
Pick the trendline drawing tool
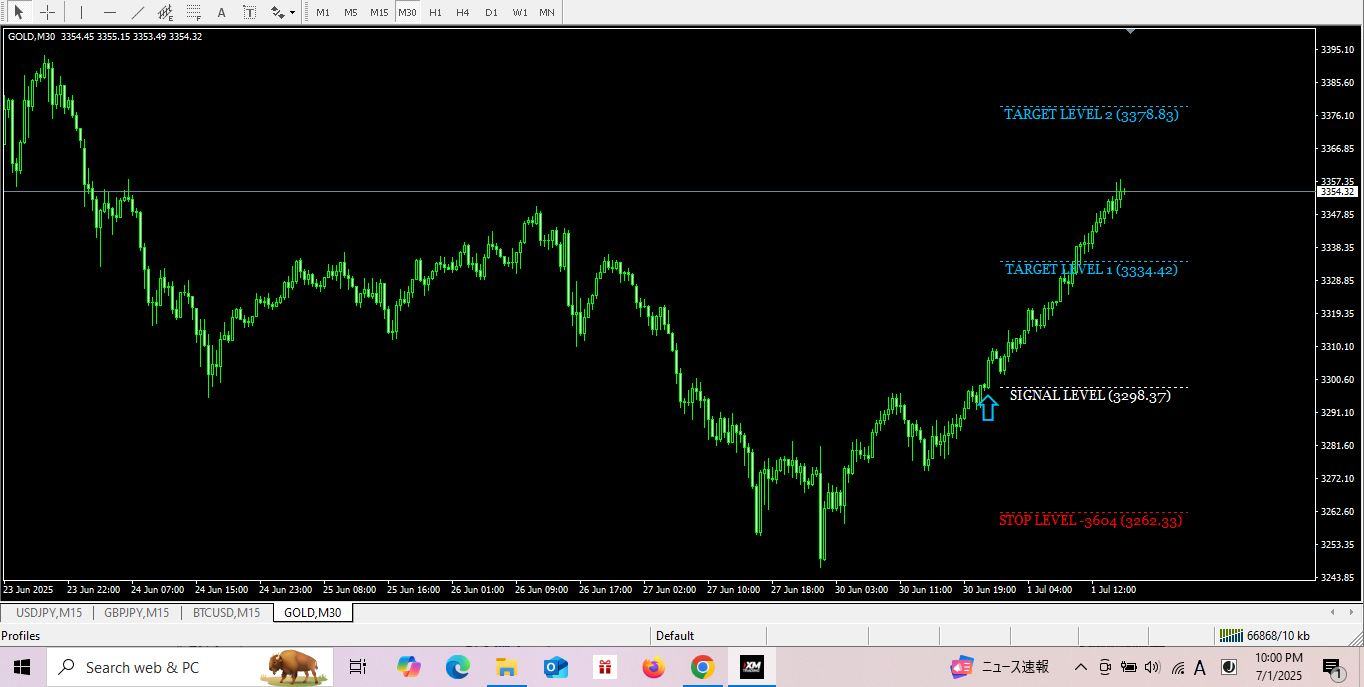(137, 12)
